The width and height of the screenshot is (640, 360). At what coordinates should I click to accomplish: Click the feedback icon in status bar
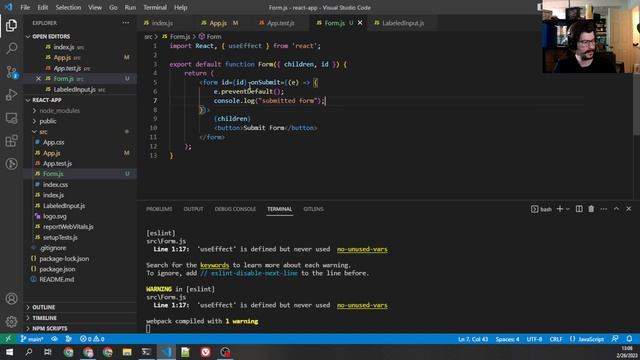coord(615,339)
